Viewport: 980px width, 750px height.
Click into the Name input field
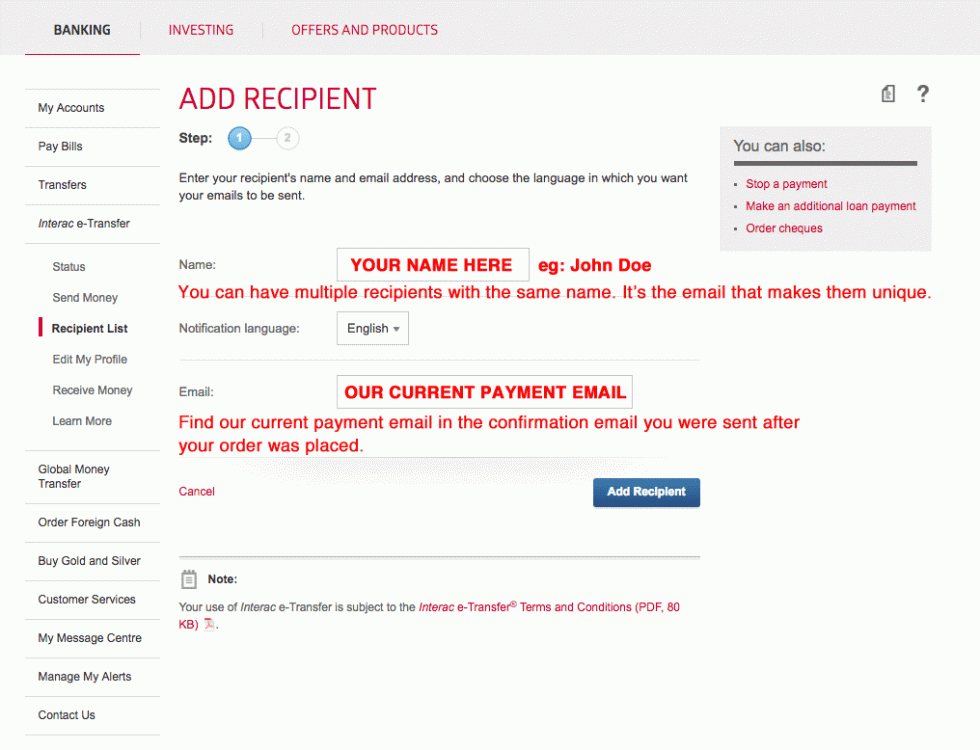[x=432, y=265]
